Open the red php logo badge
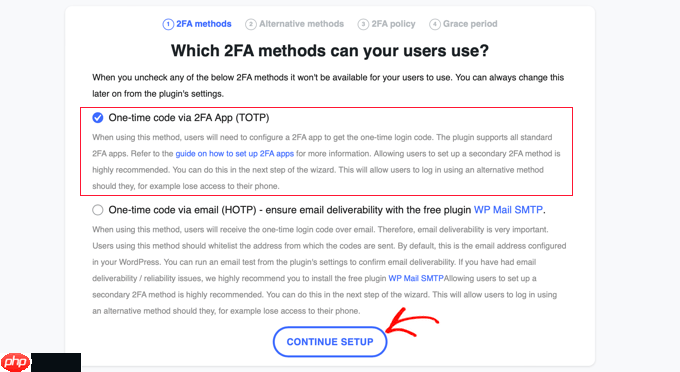Screen dimensions: 680x372 16,362
